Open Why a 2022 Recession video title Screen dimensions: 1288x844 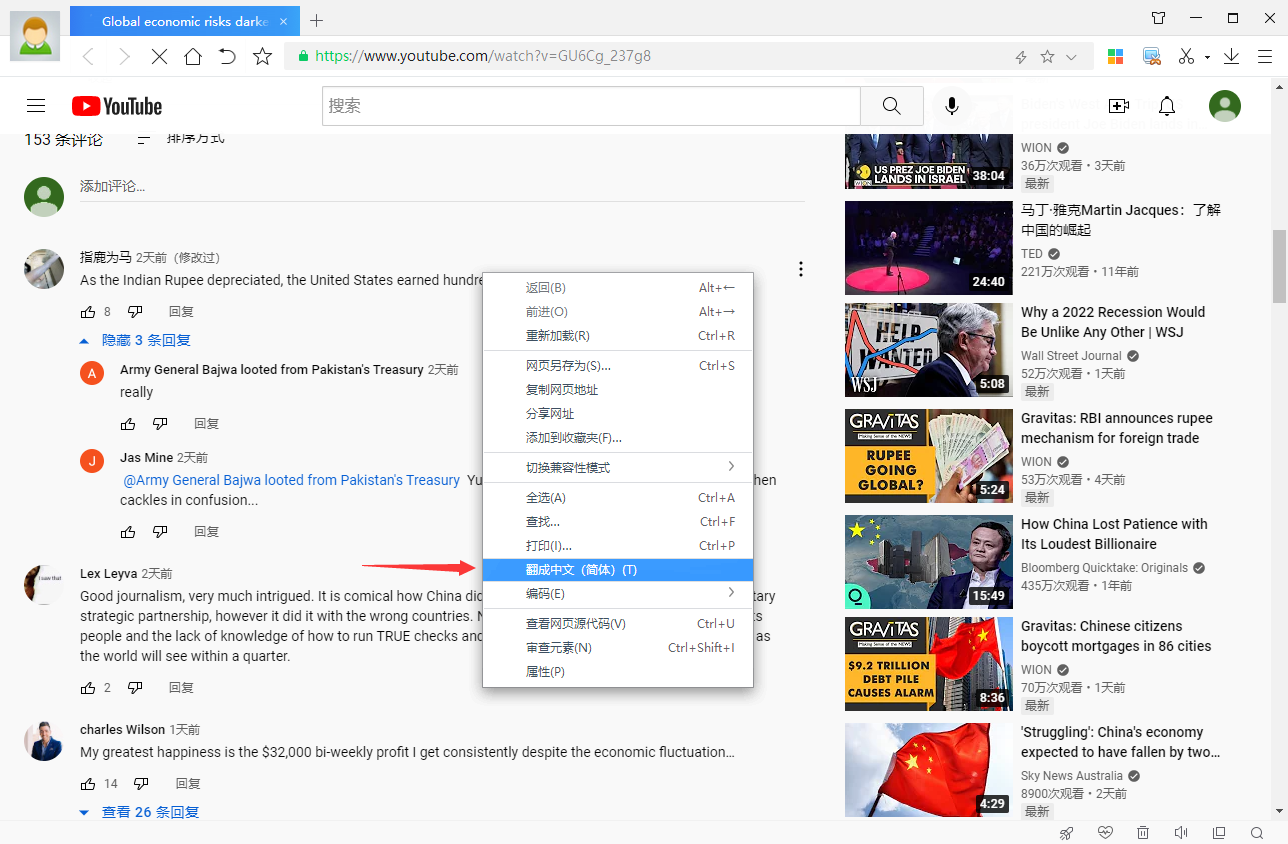(1113, 322)
